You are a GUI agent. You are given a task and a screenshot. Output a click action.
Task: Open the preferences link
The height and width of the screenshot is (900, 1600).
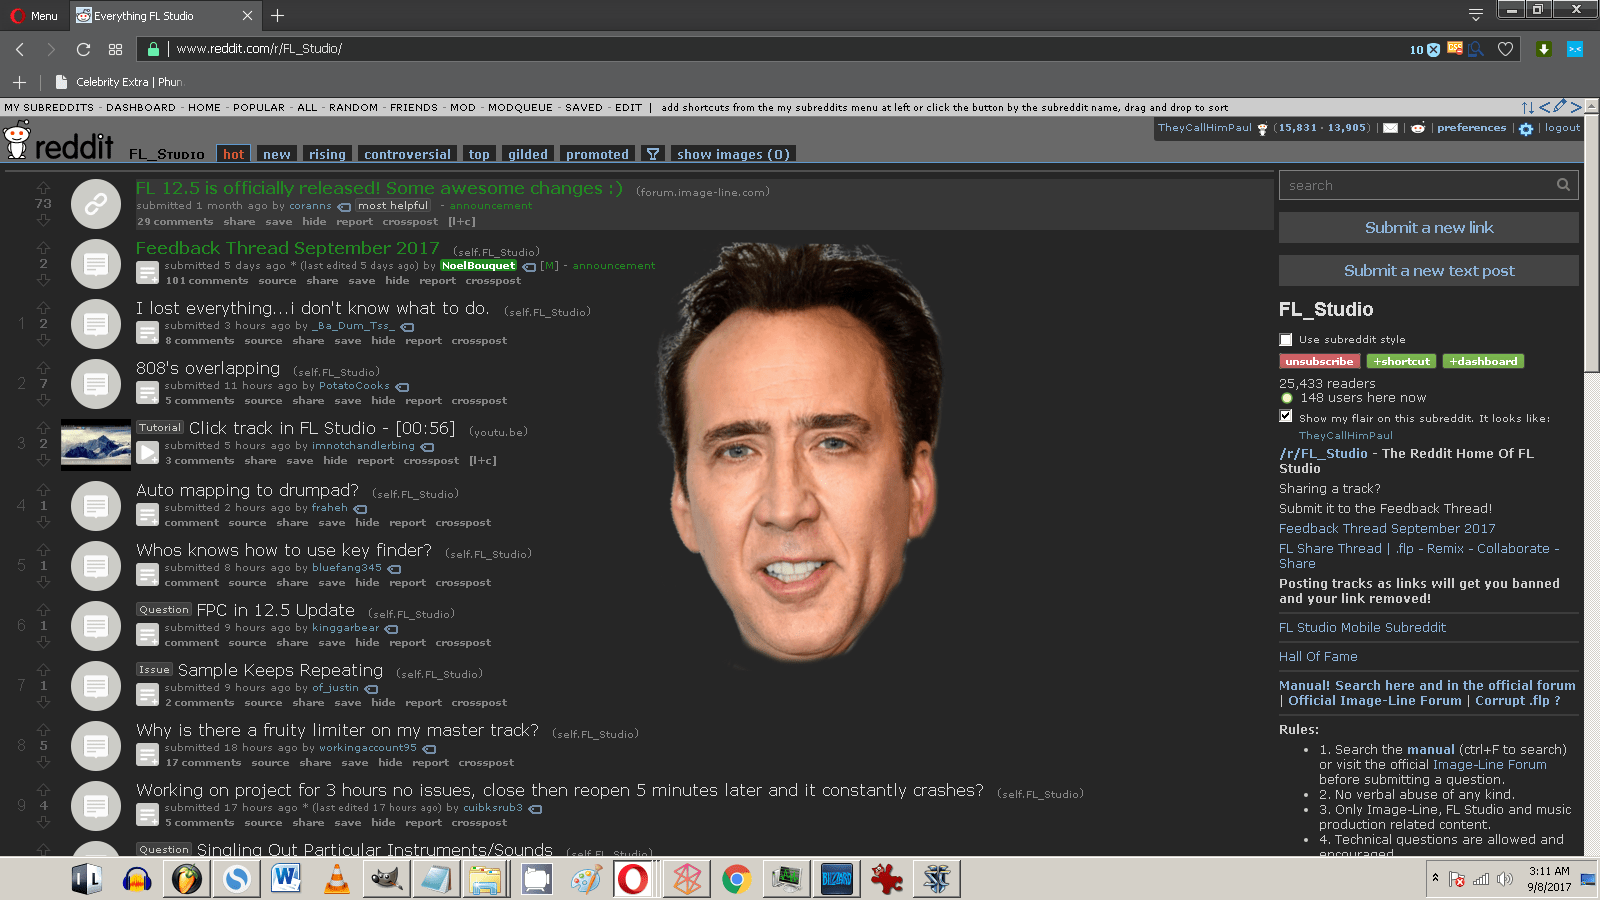coord(1471,128)
